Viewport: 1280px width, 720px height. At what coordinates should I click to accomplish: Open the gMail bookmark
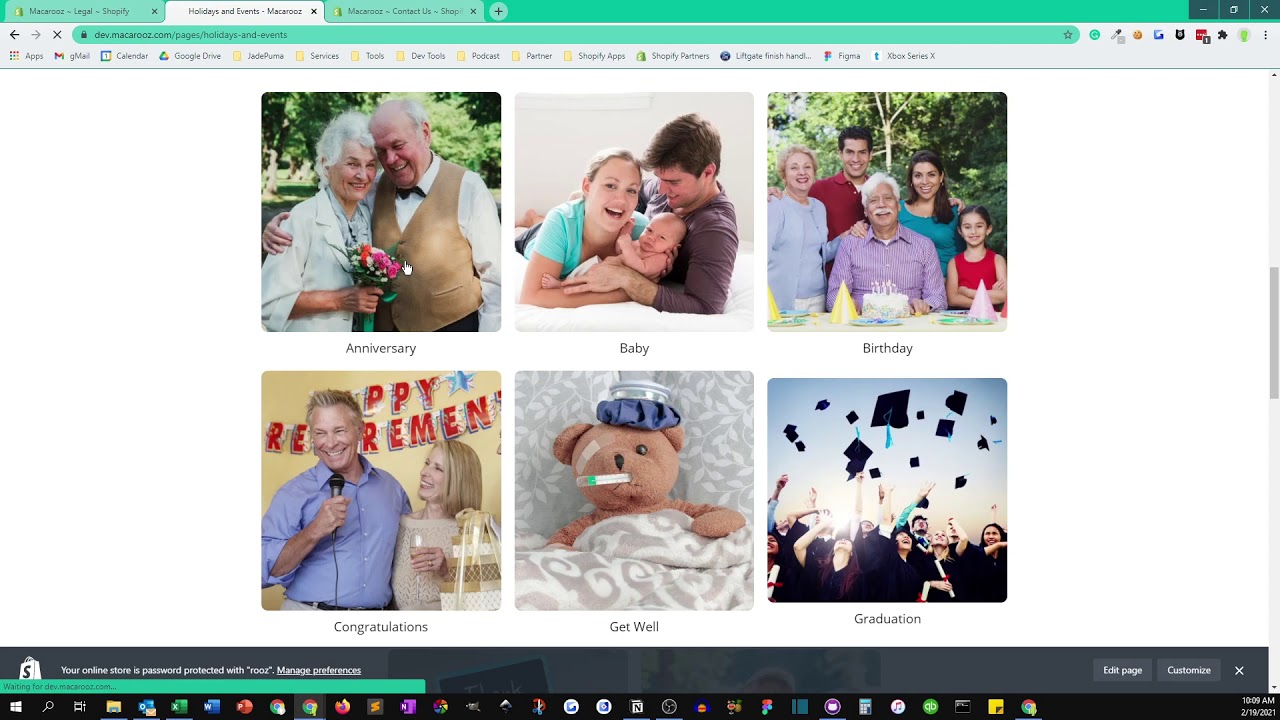click(x=72, y=56)
